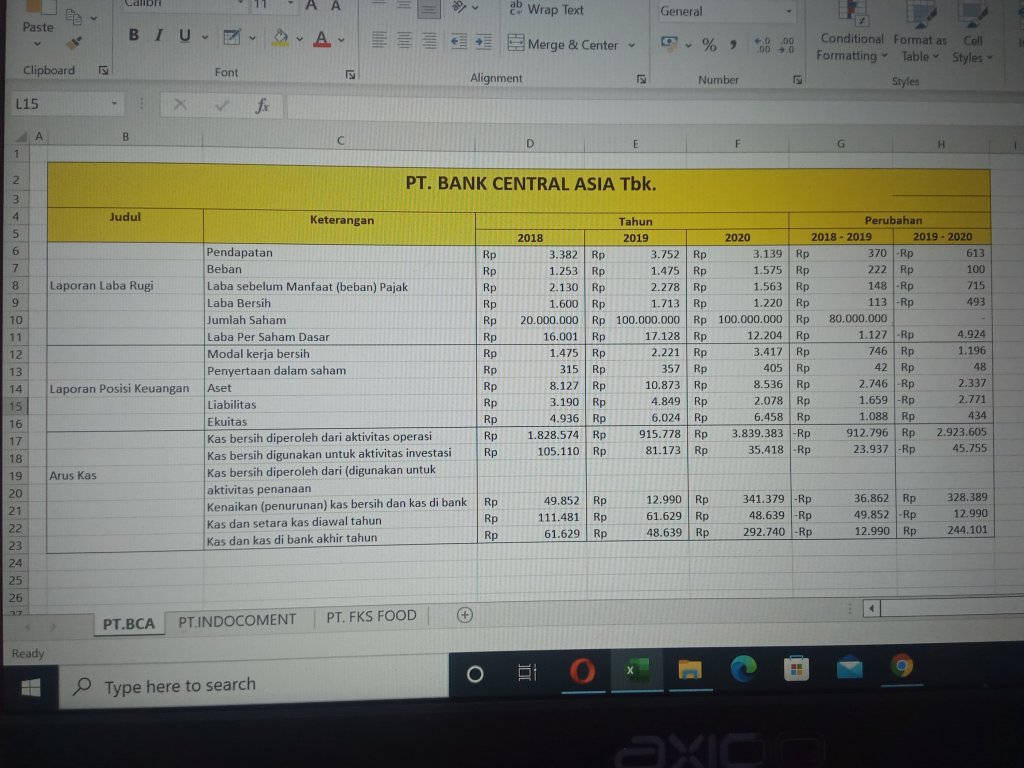Switch to the PT.INDOCOMENT sheet tab

[237, 620]
